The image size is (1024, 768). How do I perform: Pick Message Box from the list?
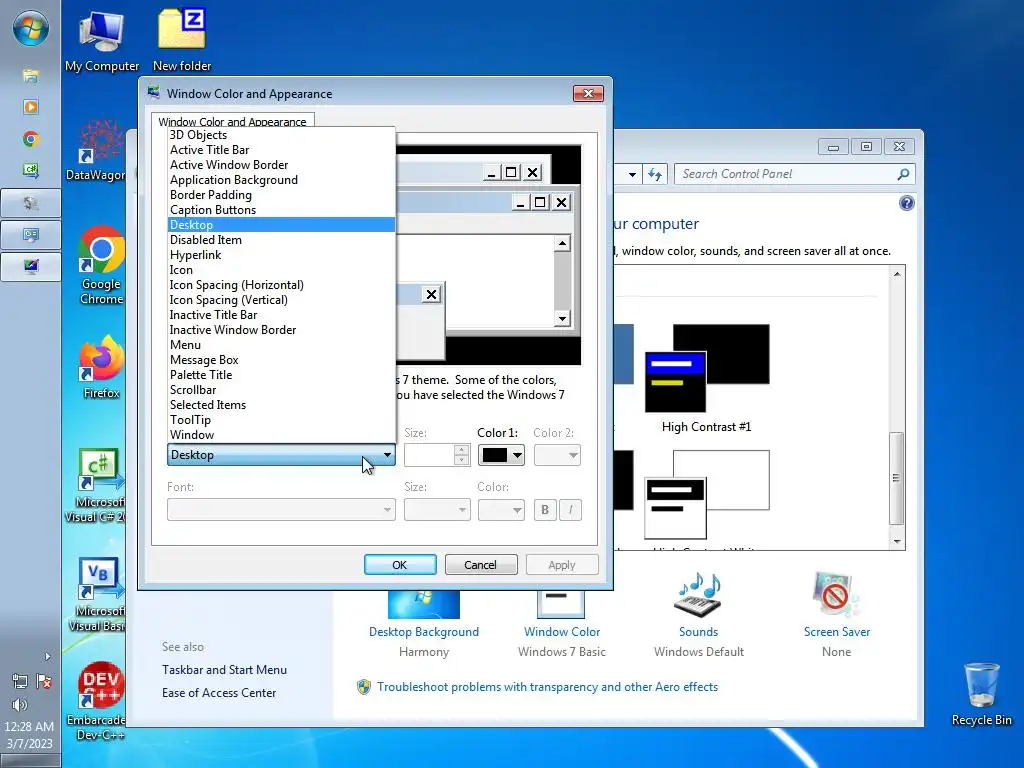281,360
